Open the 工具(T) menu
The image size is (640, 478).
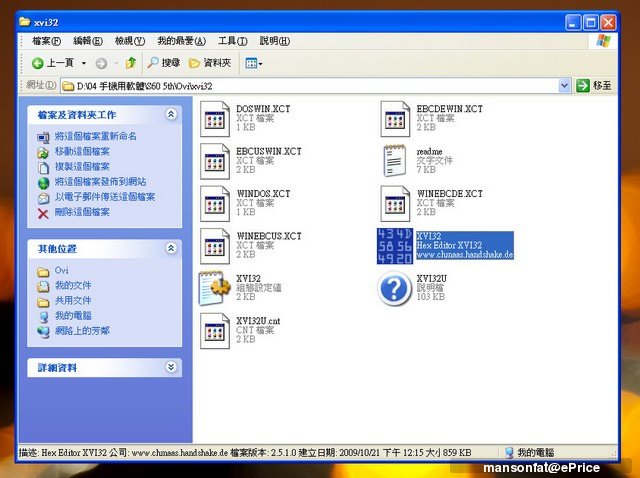coord(233,41)
